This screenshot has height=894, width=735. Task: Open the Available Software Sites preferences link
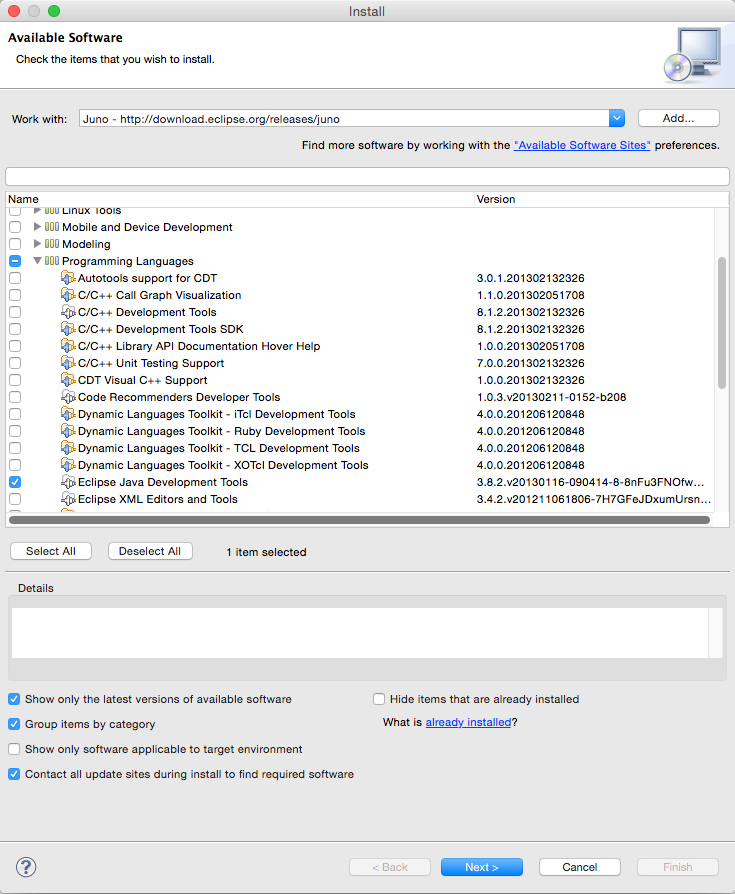(x=582, y=145)
